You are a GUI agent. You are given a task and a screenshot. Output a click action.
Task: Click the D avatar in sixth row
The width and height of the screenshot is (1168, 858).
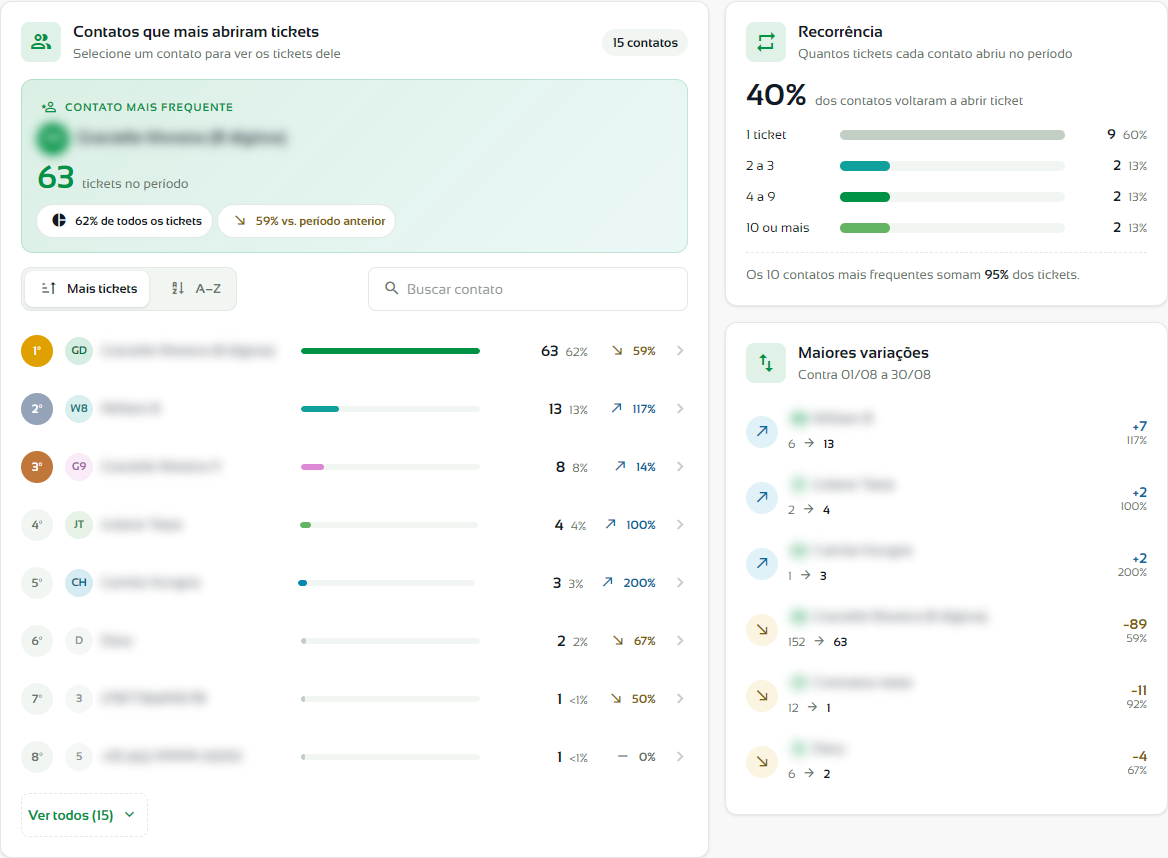tap(79, 641)
